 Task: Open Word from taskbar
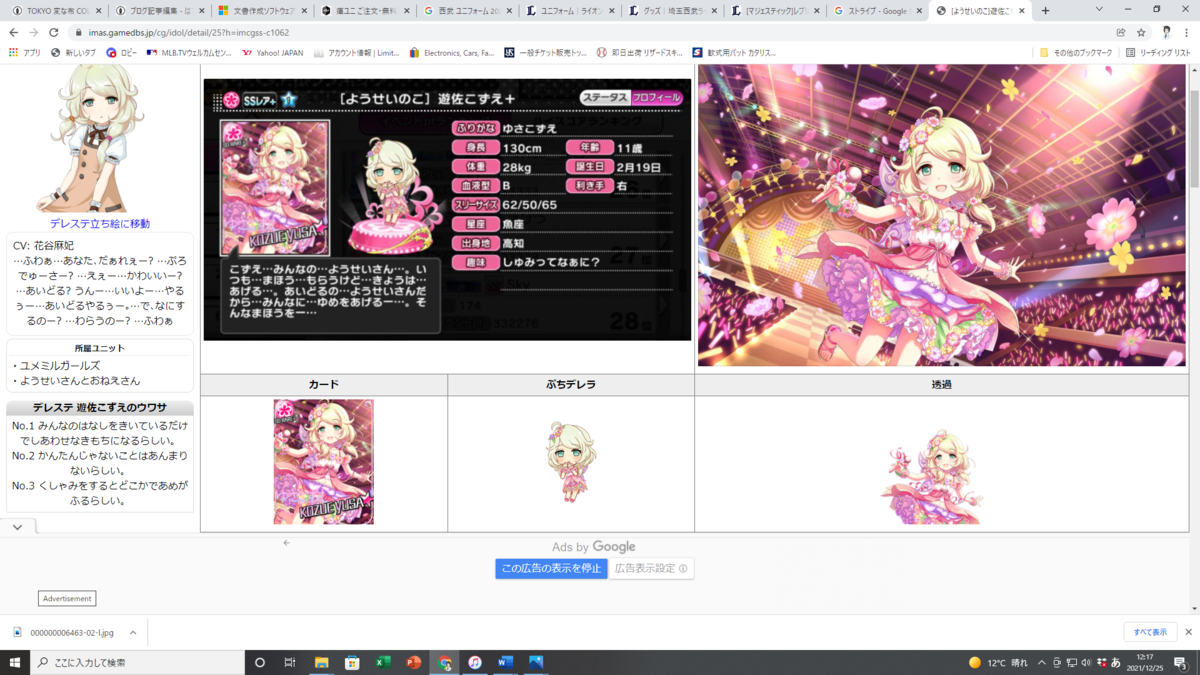(x=505, y=662)
